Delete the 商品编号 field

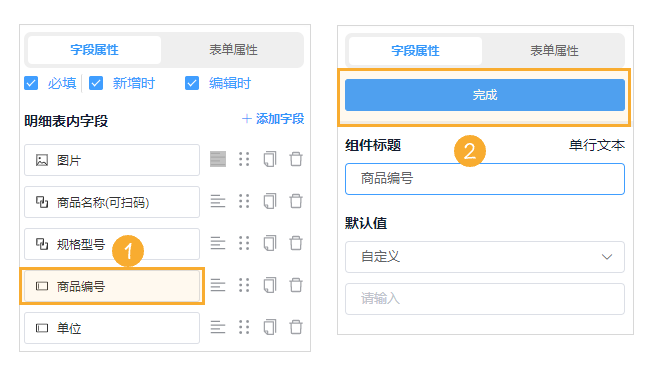click(x=296, y=285)
